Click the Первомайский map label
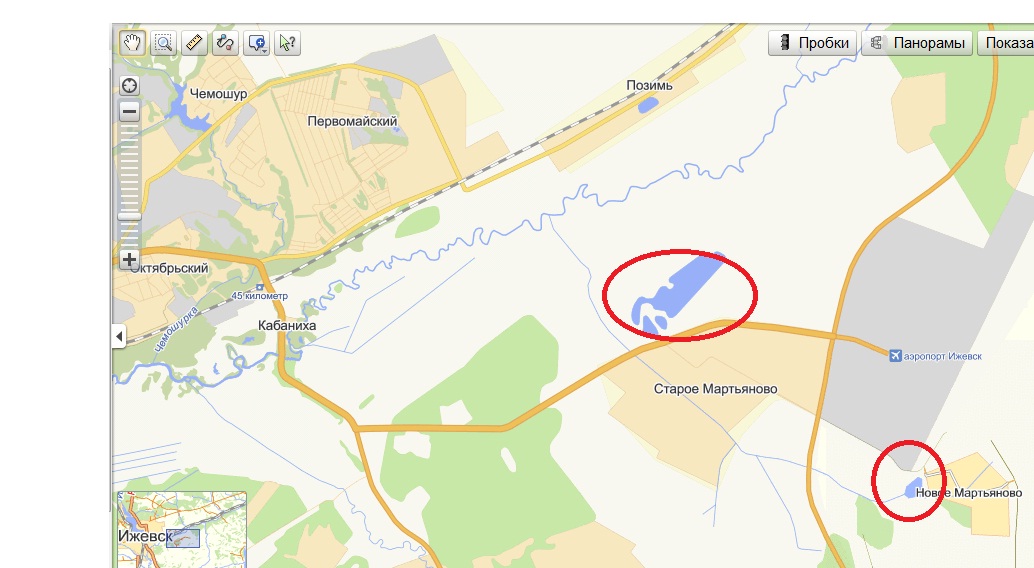This screenshot has height=568, width=1034. [x=352, y=121]
